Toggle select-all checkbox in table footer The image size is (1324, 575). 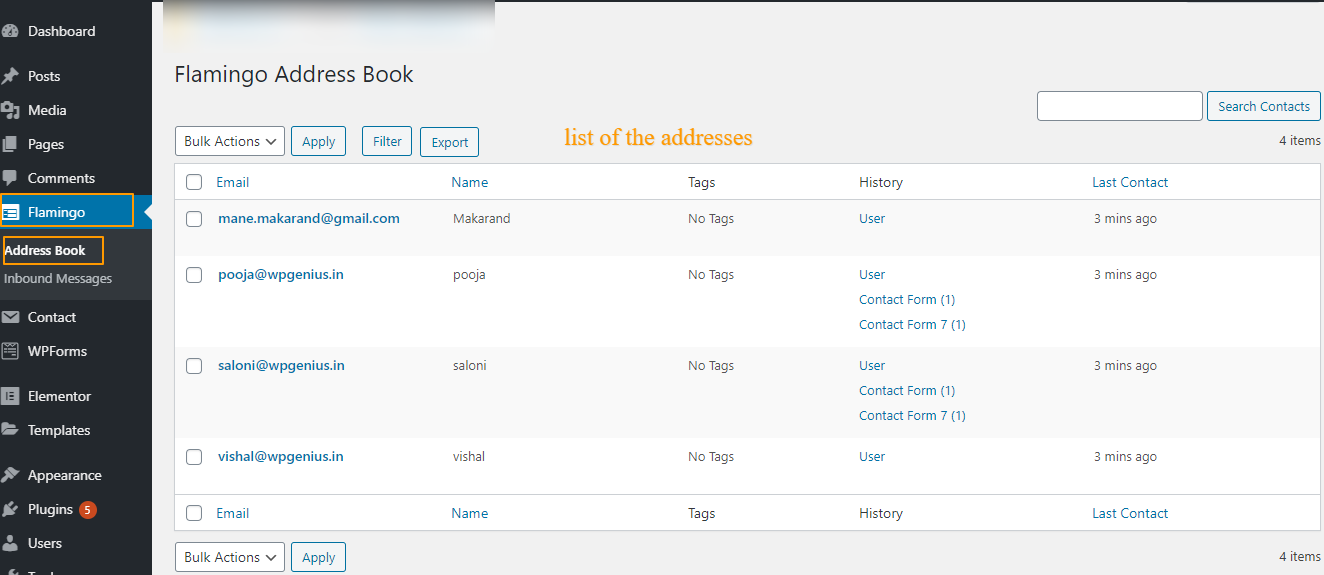pyautogui.click(x=194, y=513)
